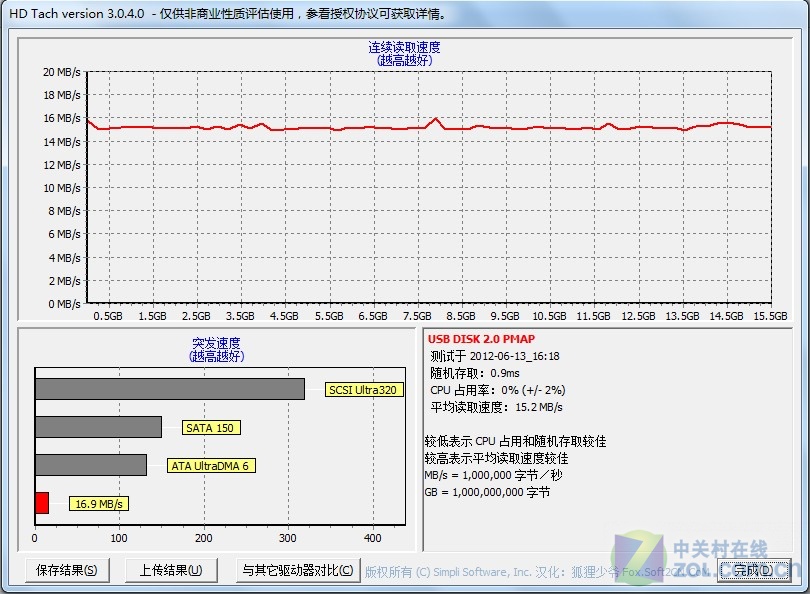Select the red 16.9 MB/s burst bar
The height and width of the screenshot is (594, 810).
click(42, 503)
